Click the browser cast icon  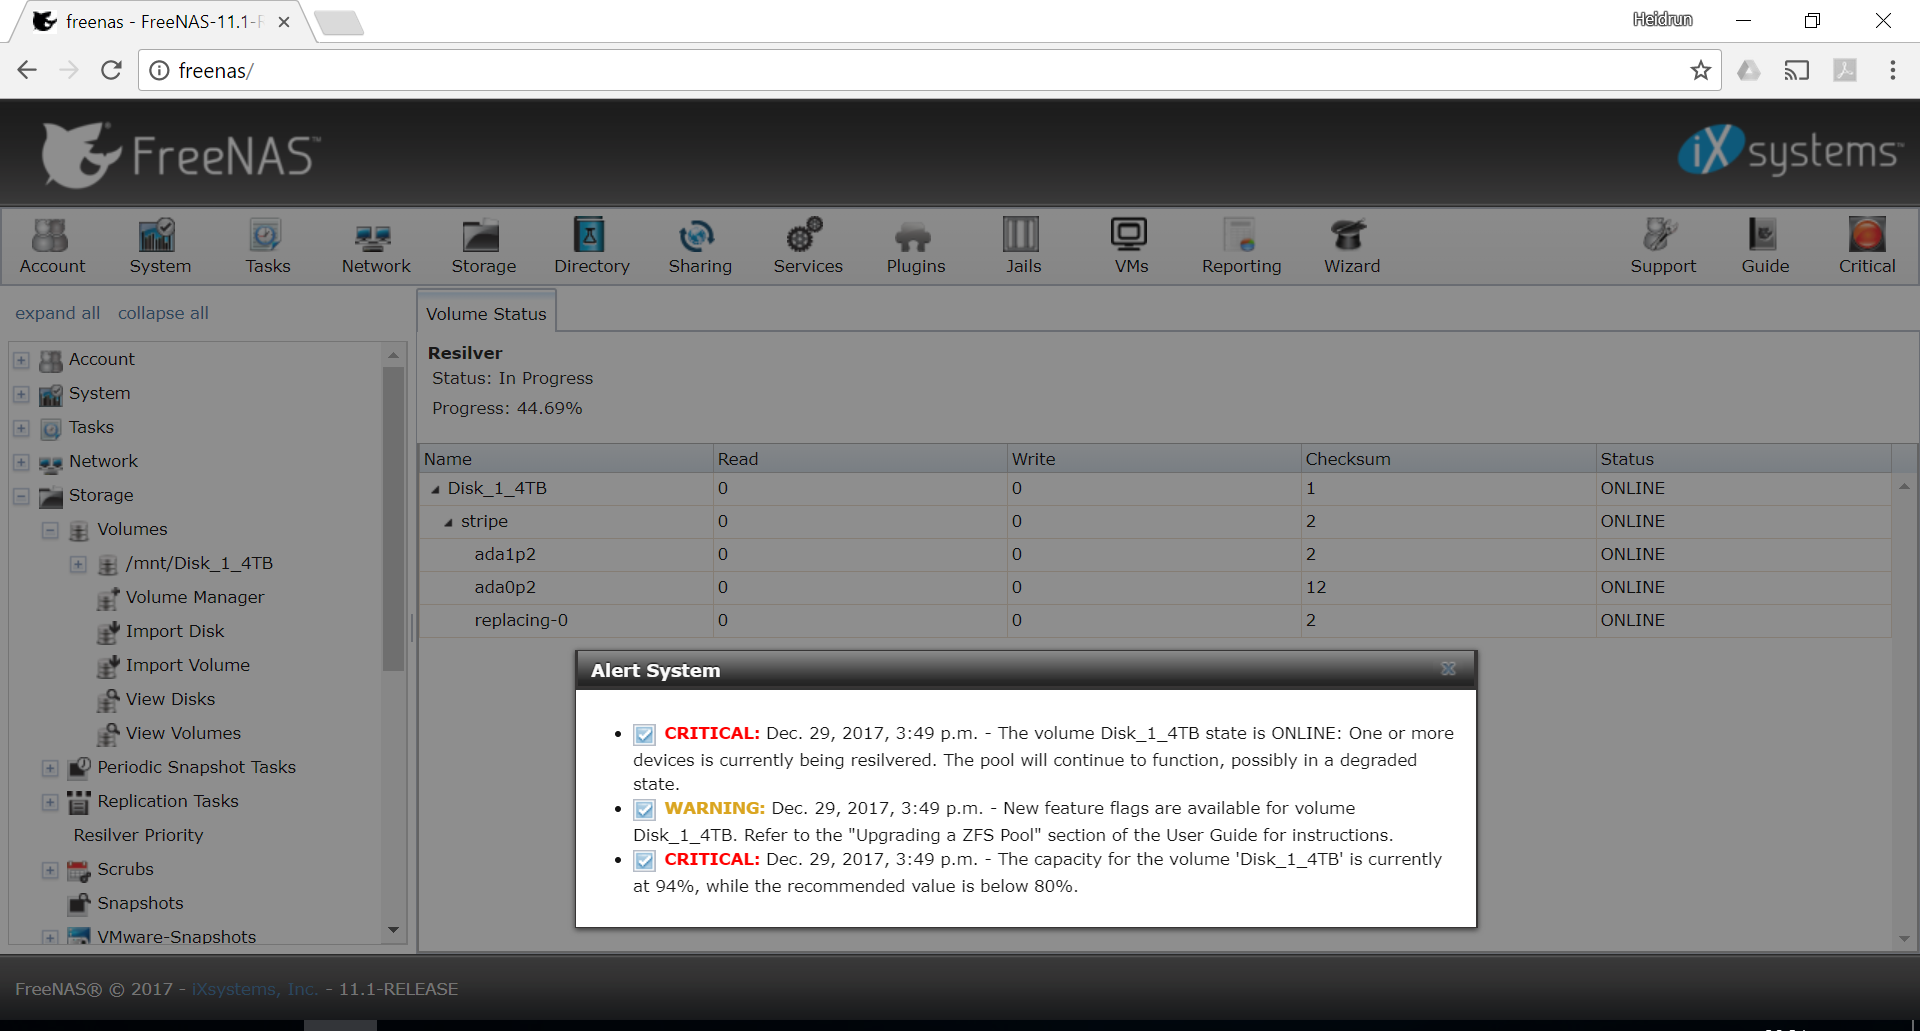(1797, 70)
